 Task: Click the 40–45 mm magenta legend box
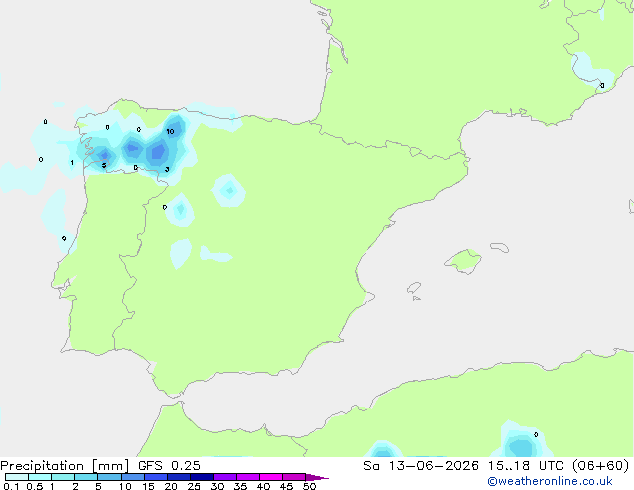pos(271,477)
